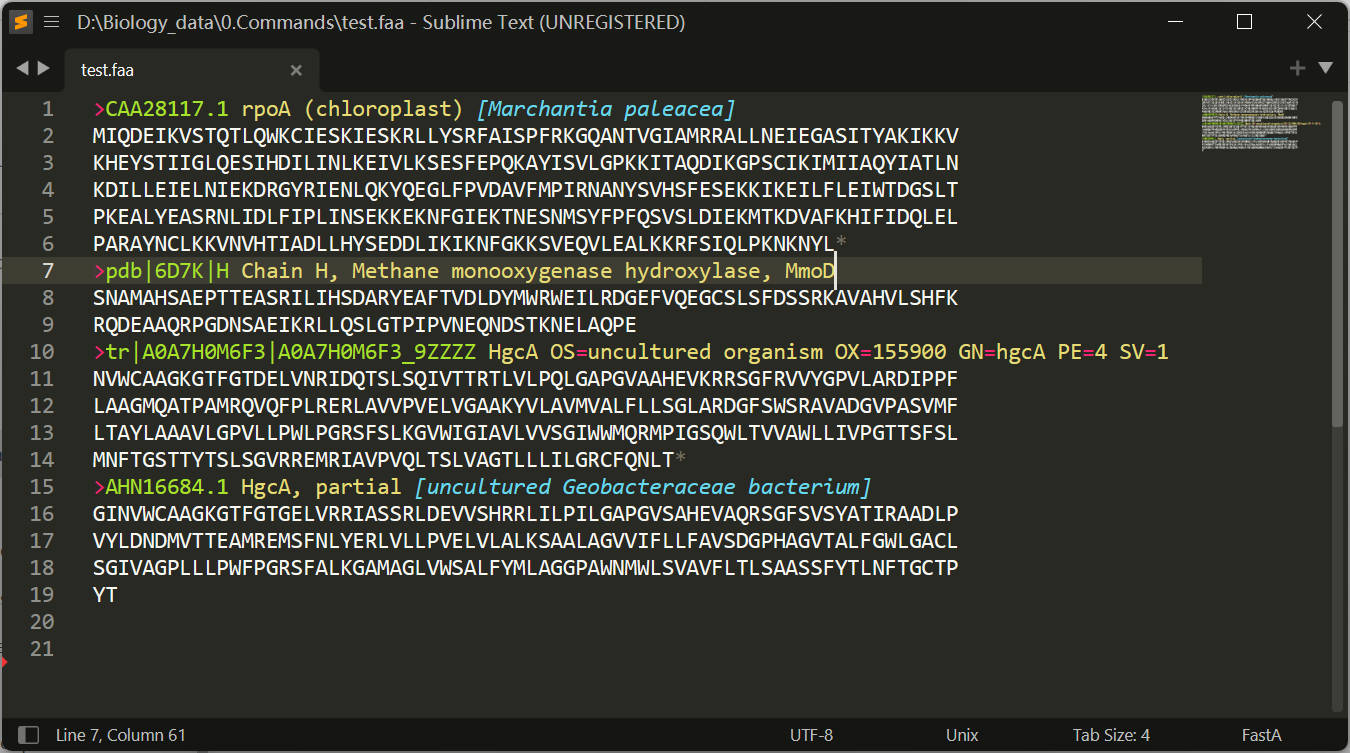This screenshot has width=1350, height=753.
Task: Open the hamburger menu icon
Action: pos(52,22)
